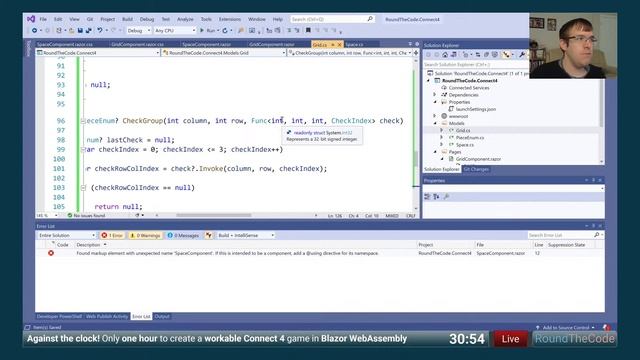
Task: Click the Home icon in Solution Explorer
Action: [445, 55]
